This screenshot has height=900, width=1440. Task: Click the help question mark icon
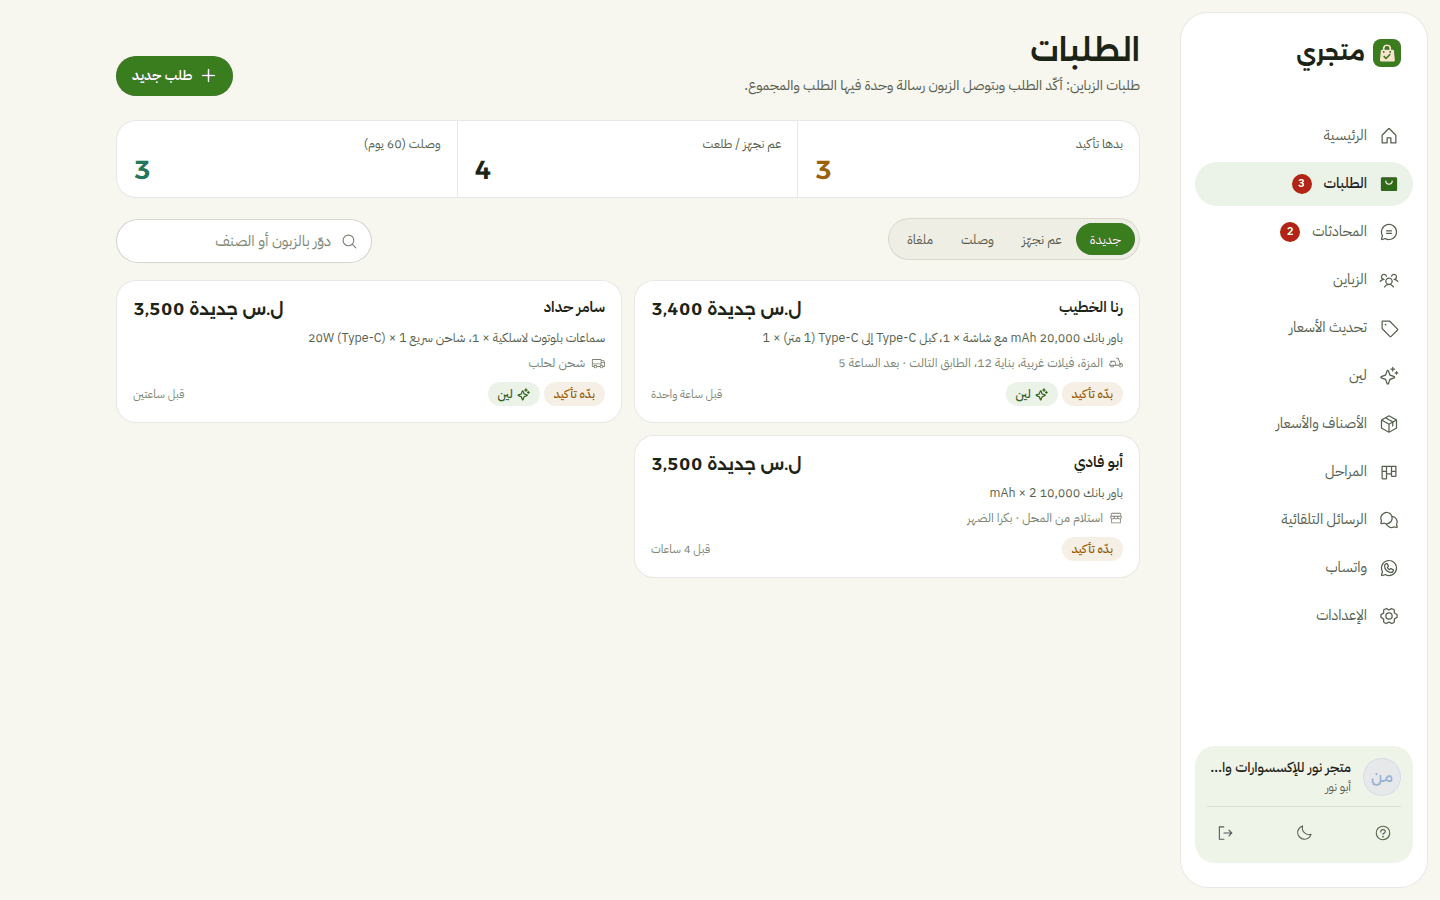(x=1383, y=833)
